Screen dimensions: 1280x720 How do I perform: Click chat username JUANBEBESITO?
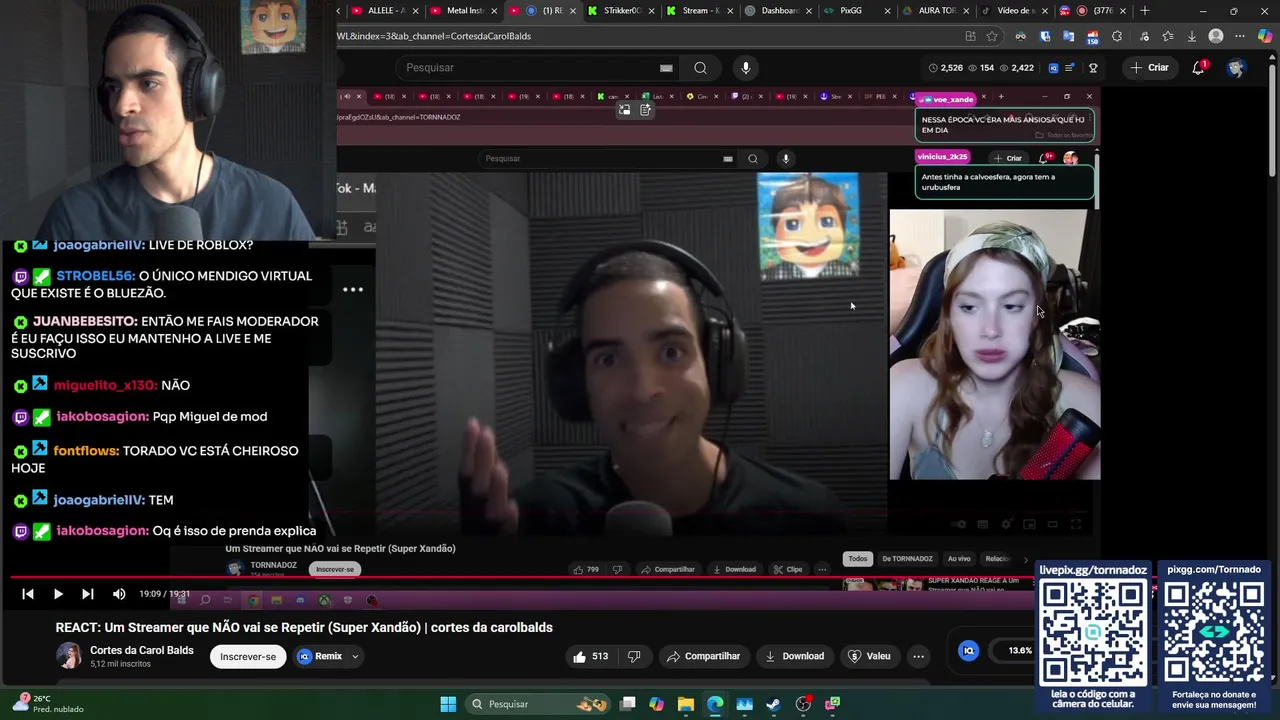(x=85, y=322)
